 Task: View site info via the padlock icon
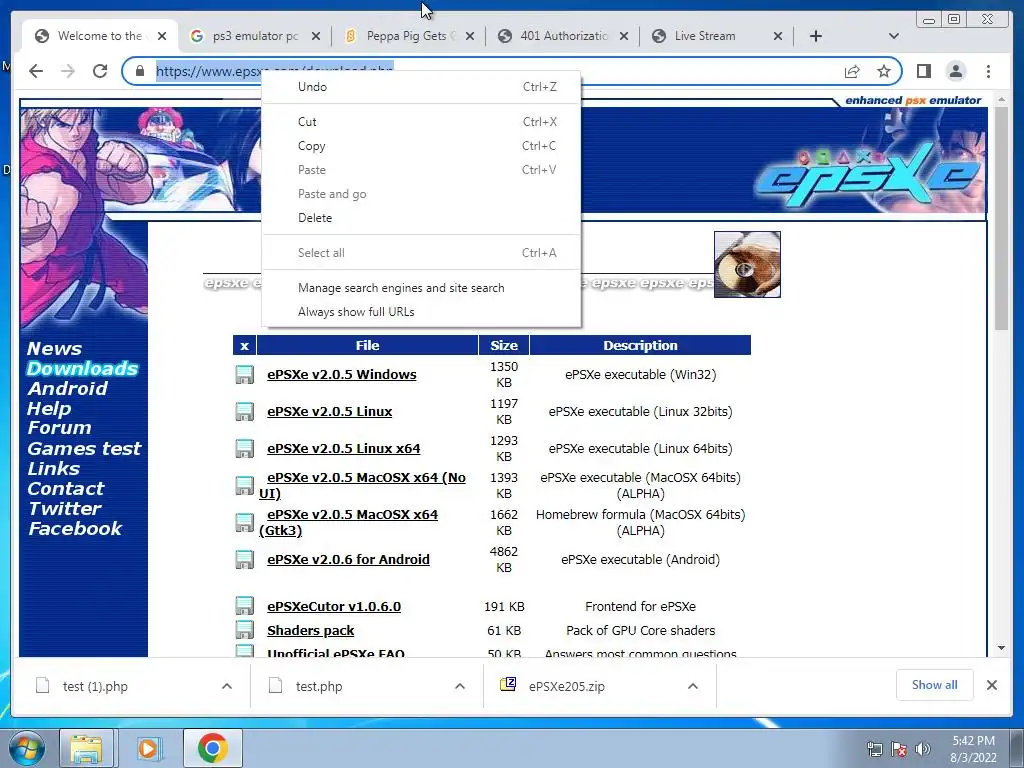pyautogui.click(x=139, y=71)
